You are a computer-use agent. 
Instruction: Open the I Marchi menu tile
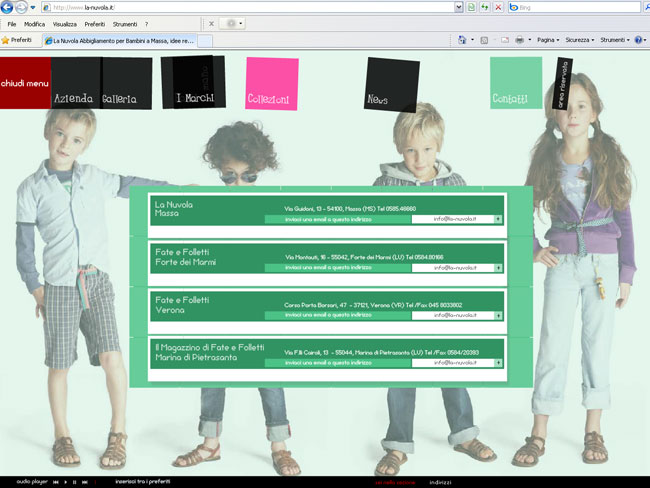(194, 82)
